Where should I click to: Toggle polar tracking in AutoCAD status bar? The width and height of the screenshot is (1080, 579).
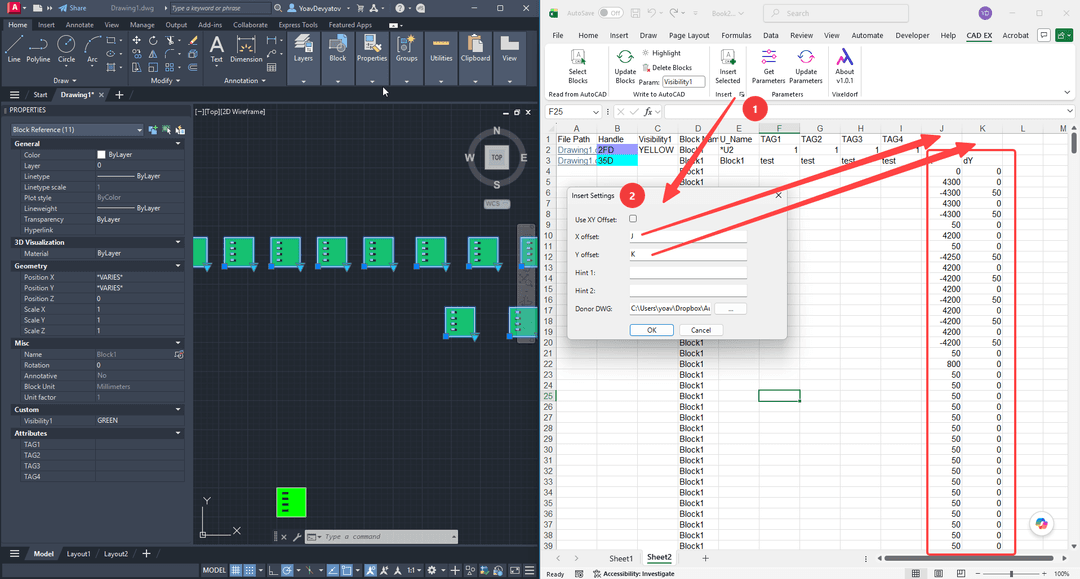point(287,570)
